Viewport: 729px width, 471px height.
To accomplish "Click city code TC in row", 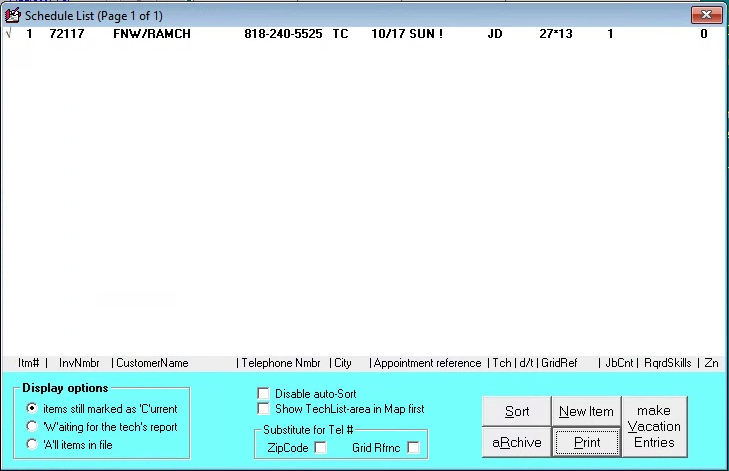I will (340, 33).
